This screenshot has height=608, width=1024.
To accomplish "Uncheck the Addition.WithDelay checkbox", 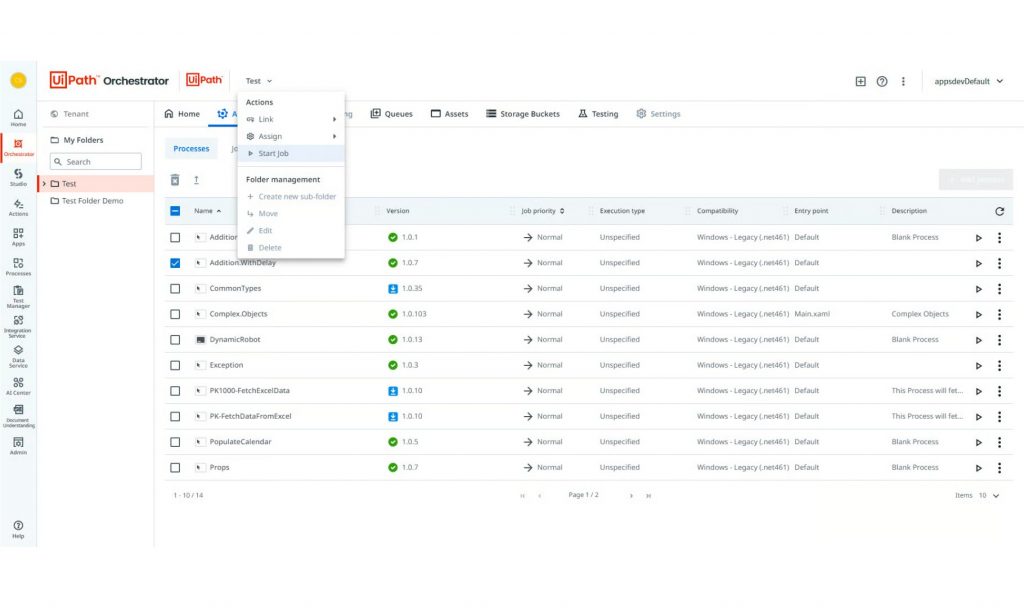I will (x=175, y=263).
